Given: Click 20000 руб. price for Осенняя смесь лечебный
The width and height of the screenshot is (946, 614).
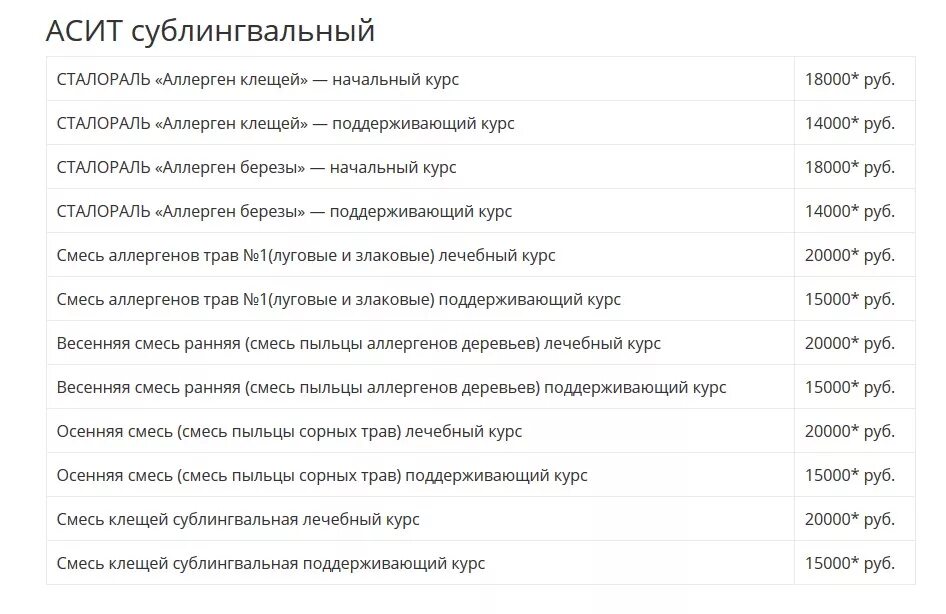Looking at the screenshot, I should click(x=849, y=431).
